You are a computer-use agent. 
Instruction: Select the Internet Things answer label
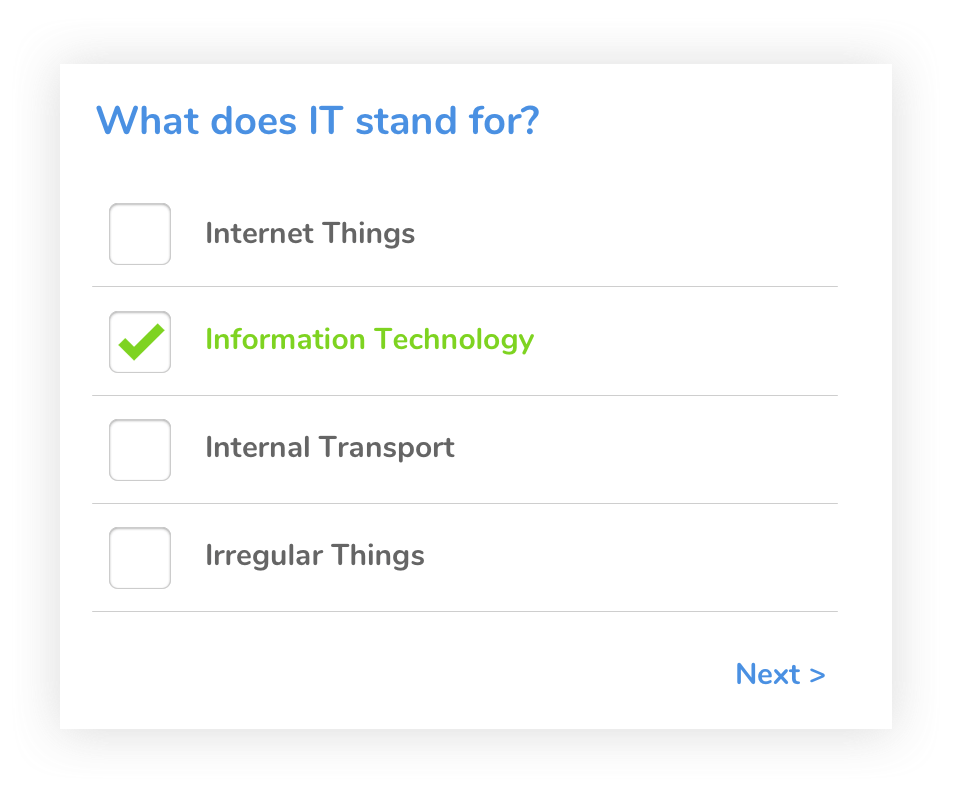[310, 234]
